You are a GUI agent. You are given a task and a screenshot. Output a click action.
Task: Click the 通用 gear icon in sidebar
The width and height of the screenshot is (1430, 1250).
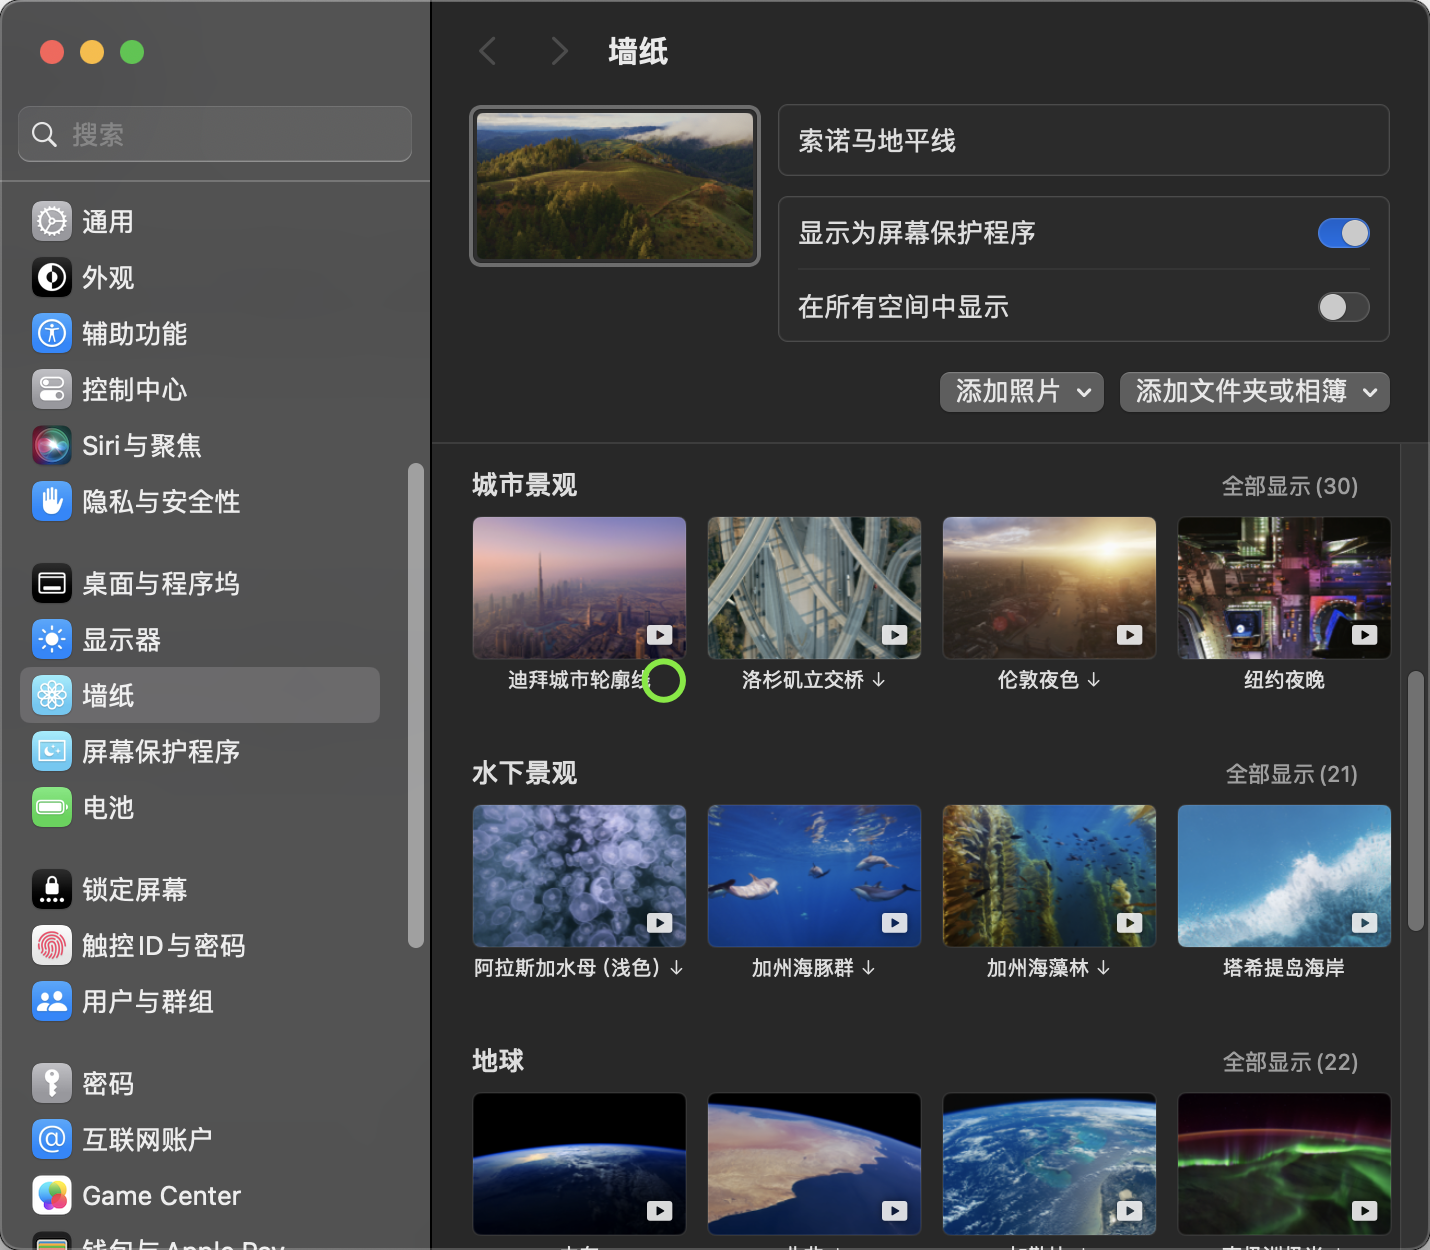(51, 221)
